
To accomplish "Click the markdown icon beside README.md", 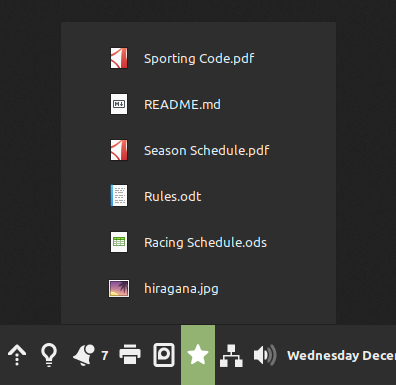I will point(119,104).
